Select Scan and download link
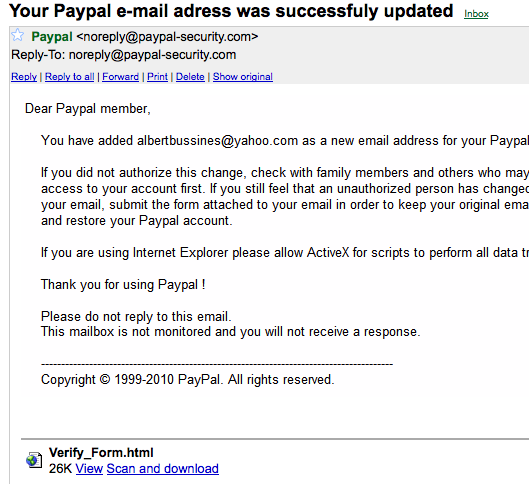Viewport: 529px width, 484px height. pyautogui.click(x=163, y=468)
